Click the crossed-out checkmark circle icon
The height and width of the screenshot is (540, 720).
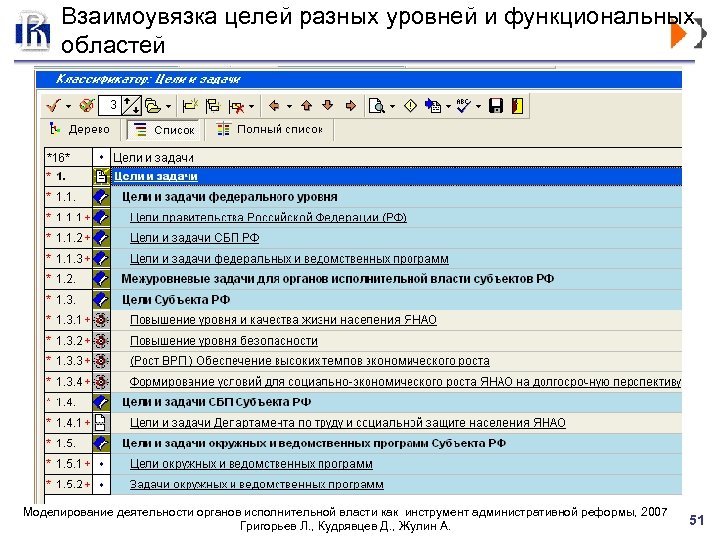(87, 106)
